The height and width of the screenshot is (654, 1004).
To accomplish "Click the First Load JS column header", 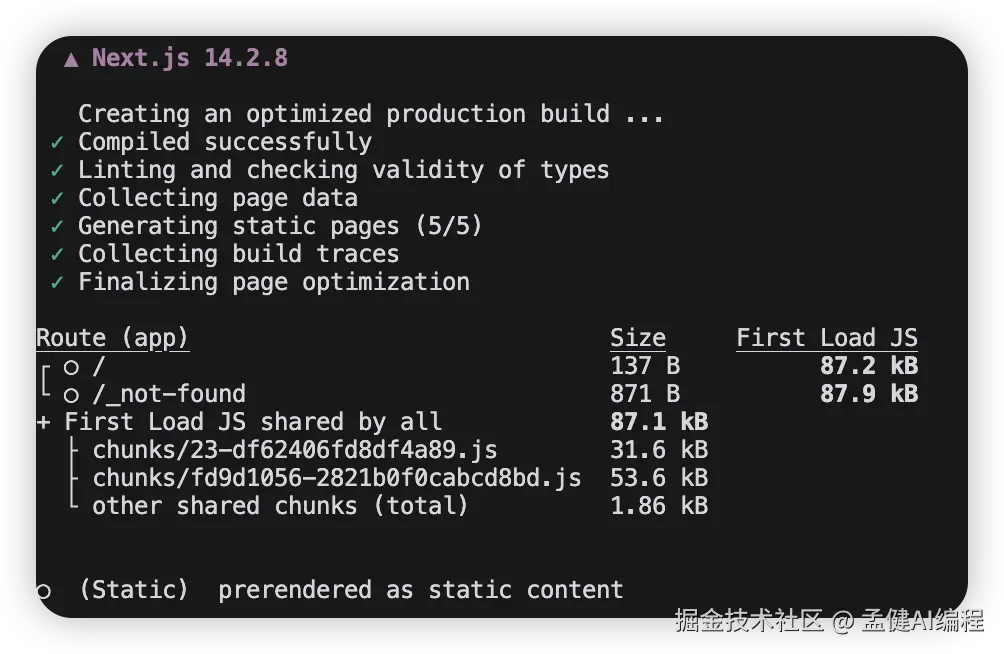I will [x=826, y=338].
